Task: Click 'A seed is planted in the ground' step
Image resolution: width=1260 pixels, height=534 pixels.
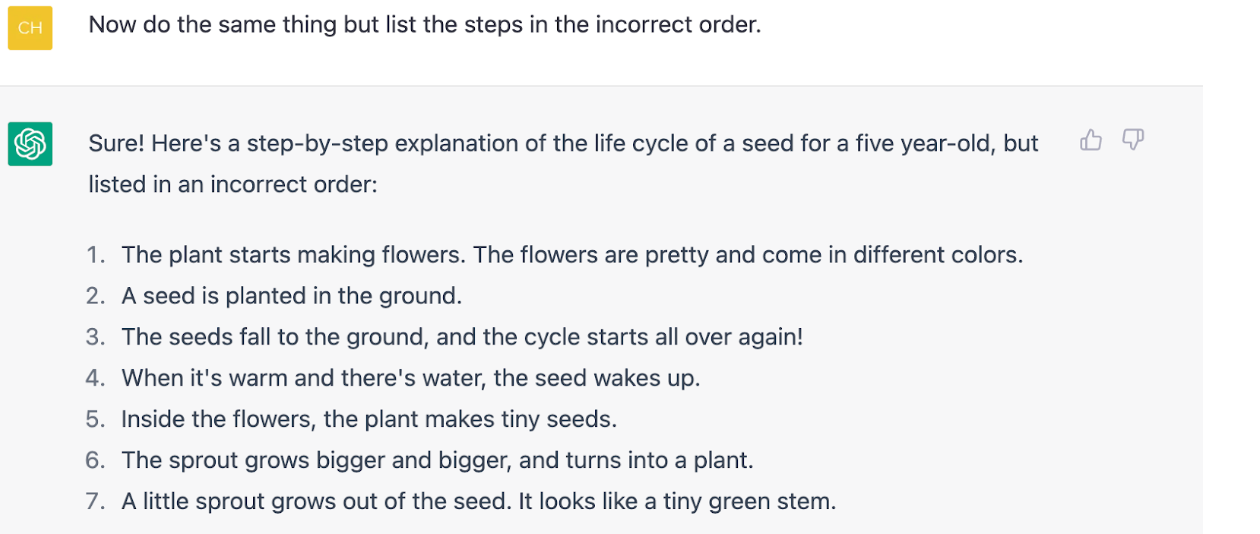Action: 292,296
